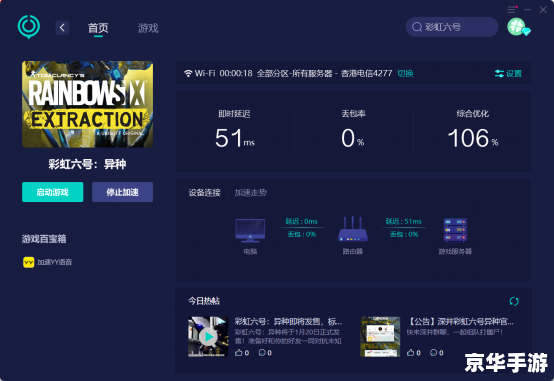Click the 51ms 即时延迟 value
Screen dimensions: 554x381
point(235,138)
